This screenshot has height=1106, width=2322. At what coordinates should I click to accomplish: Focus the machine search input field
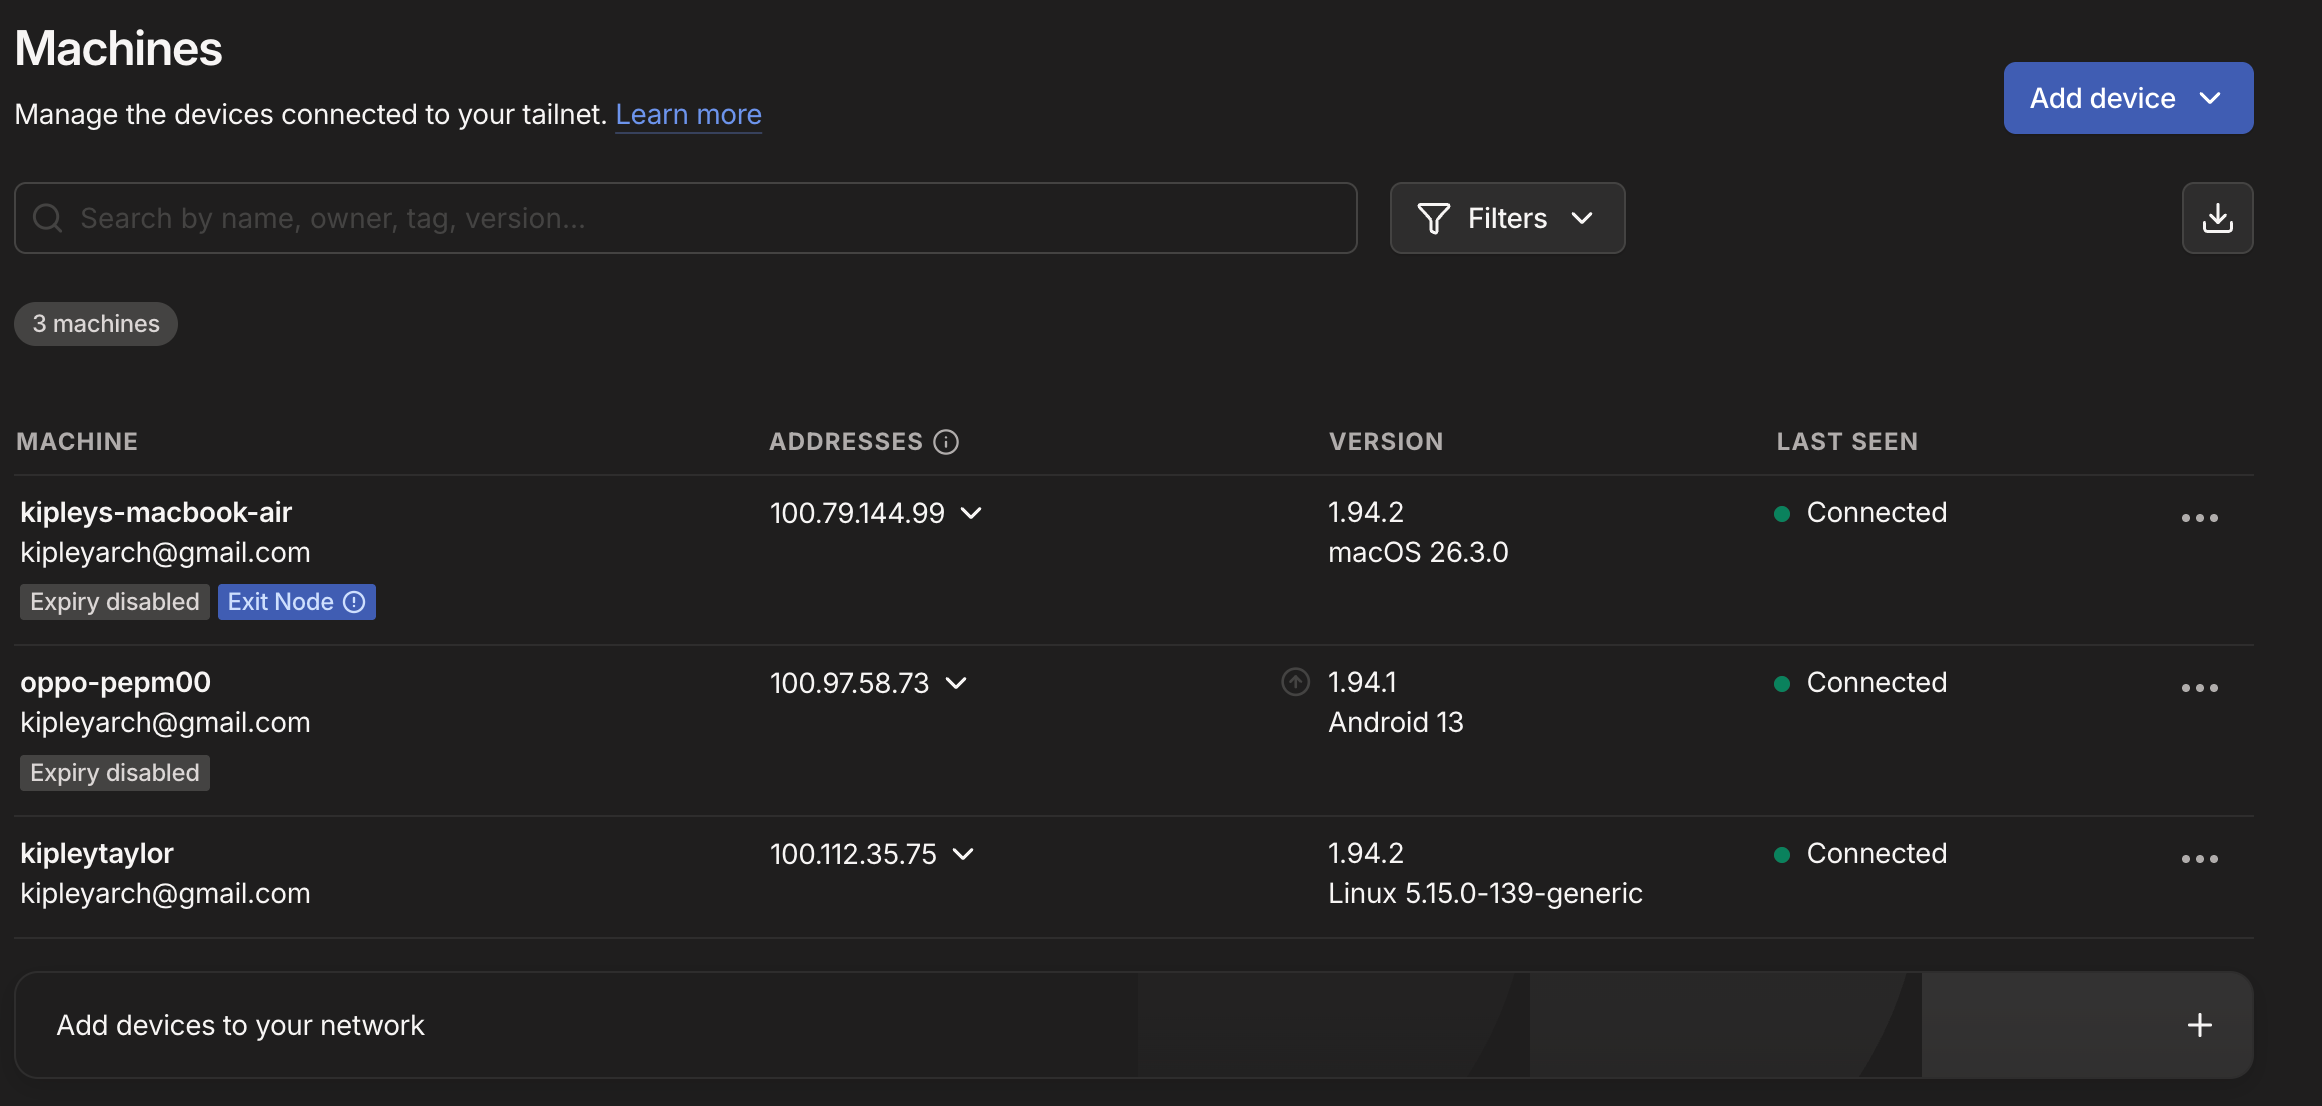click(x=700, y=218)
